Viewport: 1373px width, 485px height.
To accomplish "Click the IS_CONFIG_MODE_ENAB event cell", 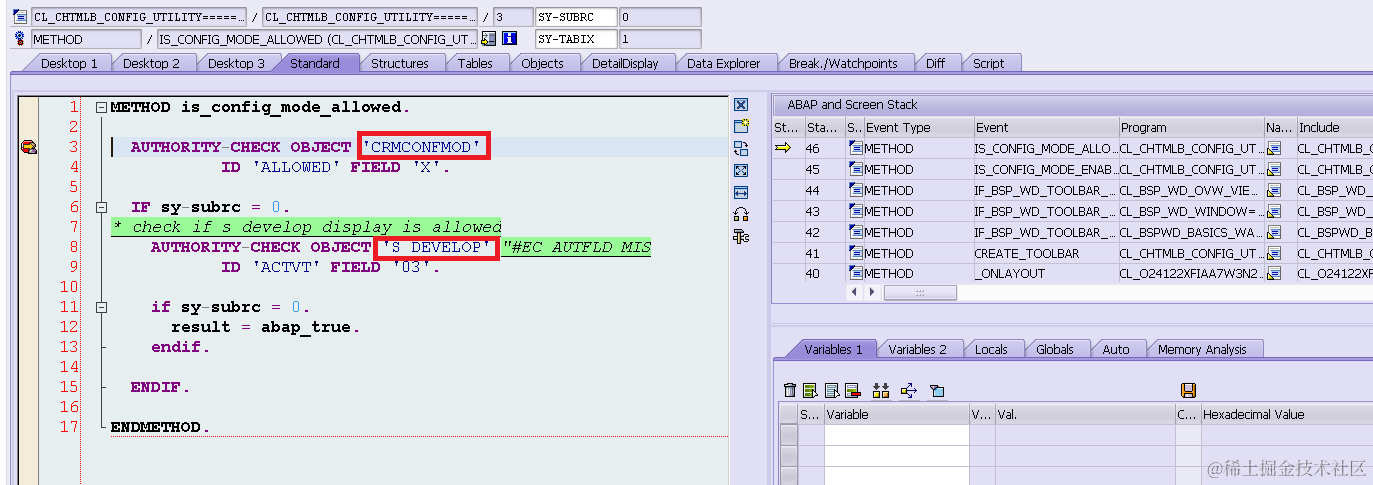I will point(1045,169).
